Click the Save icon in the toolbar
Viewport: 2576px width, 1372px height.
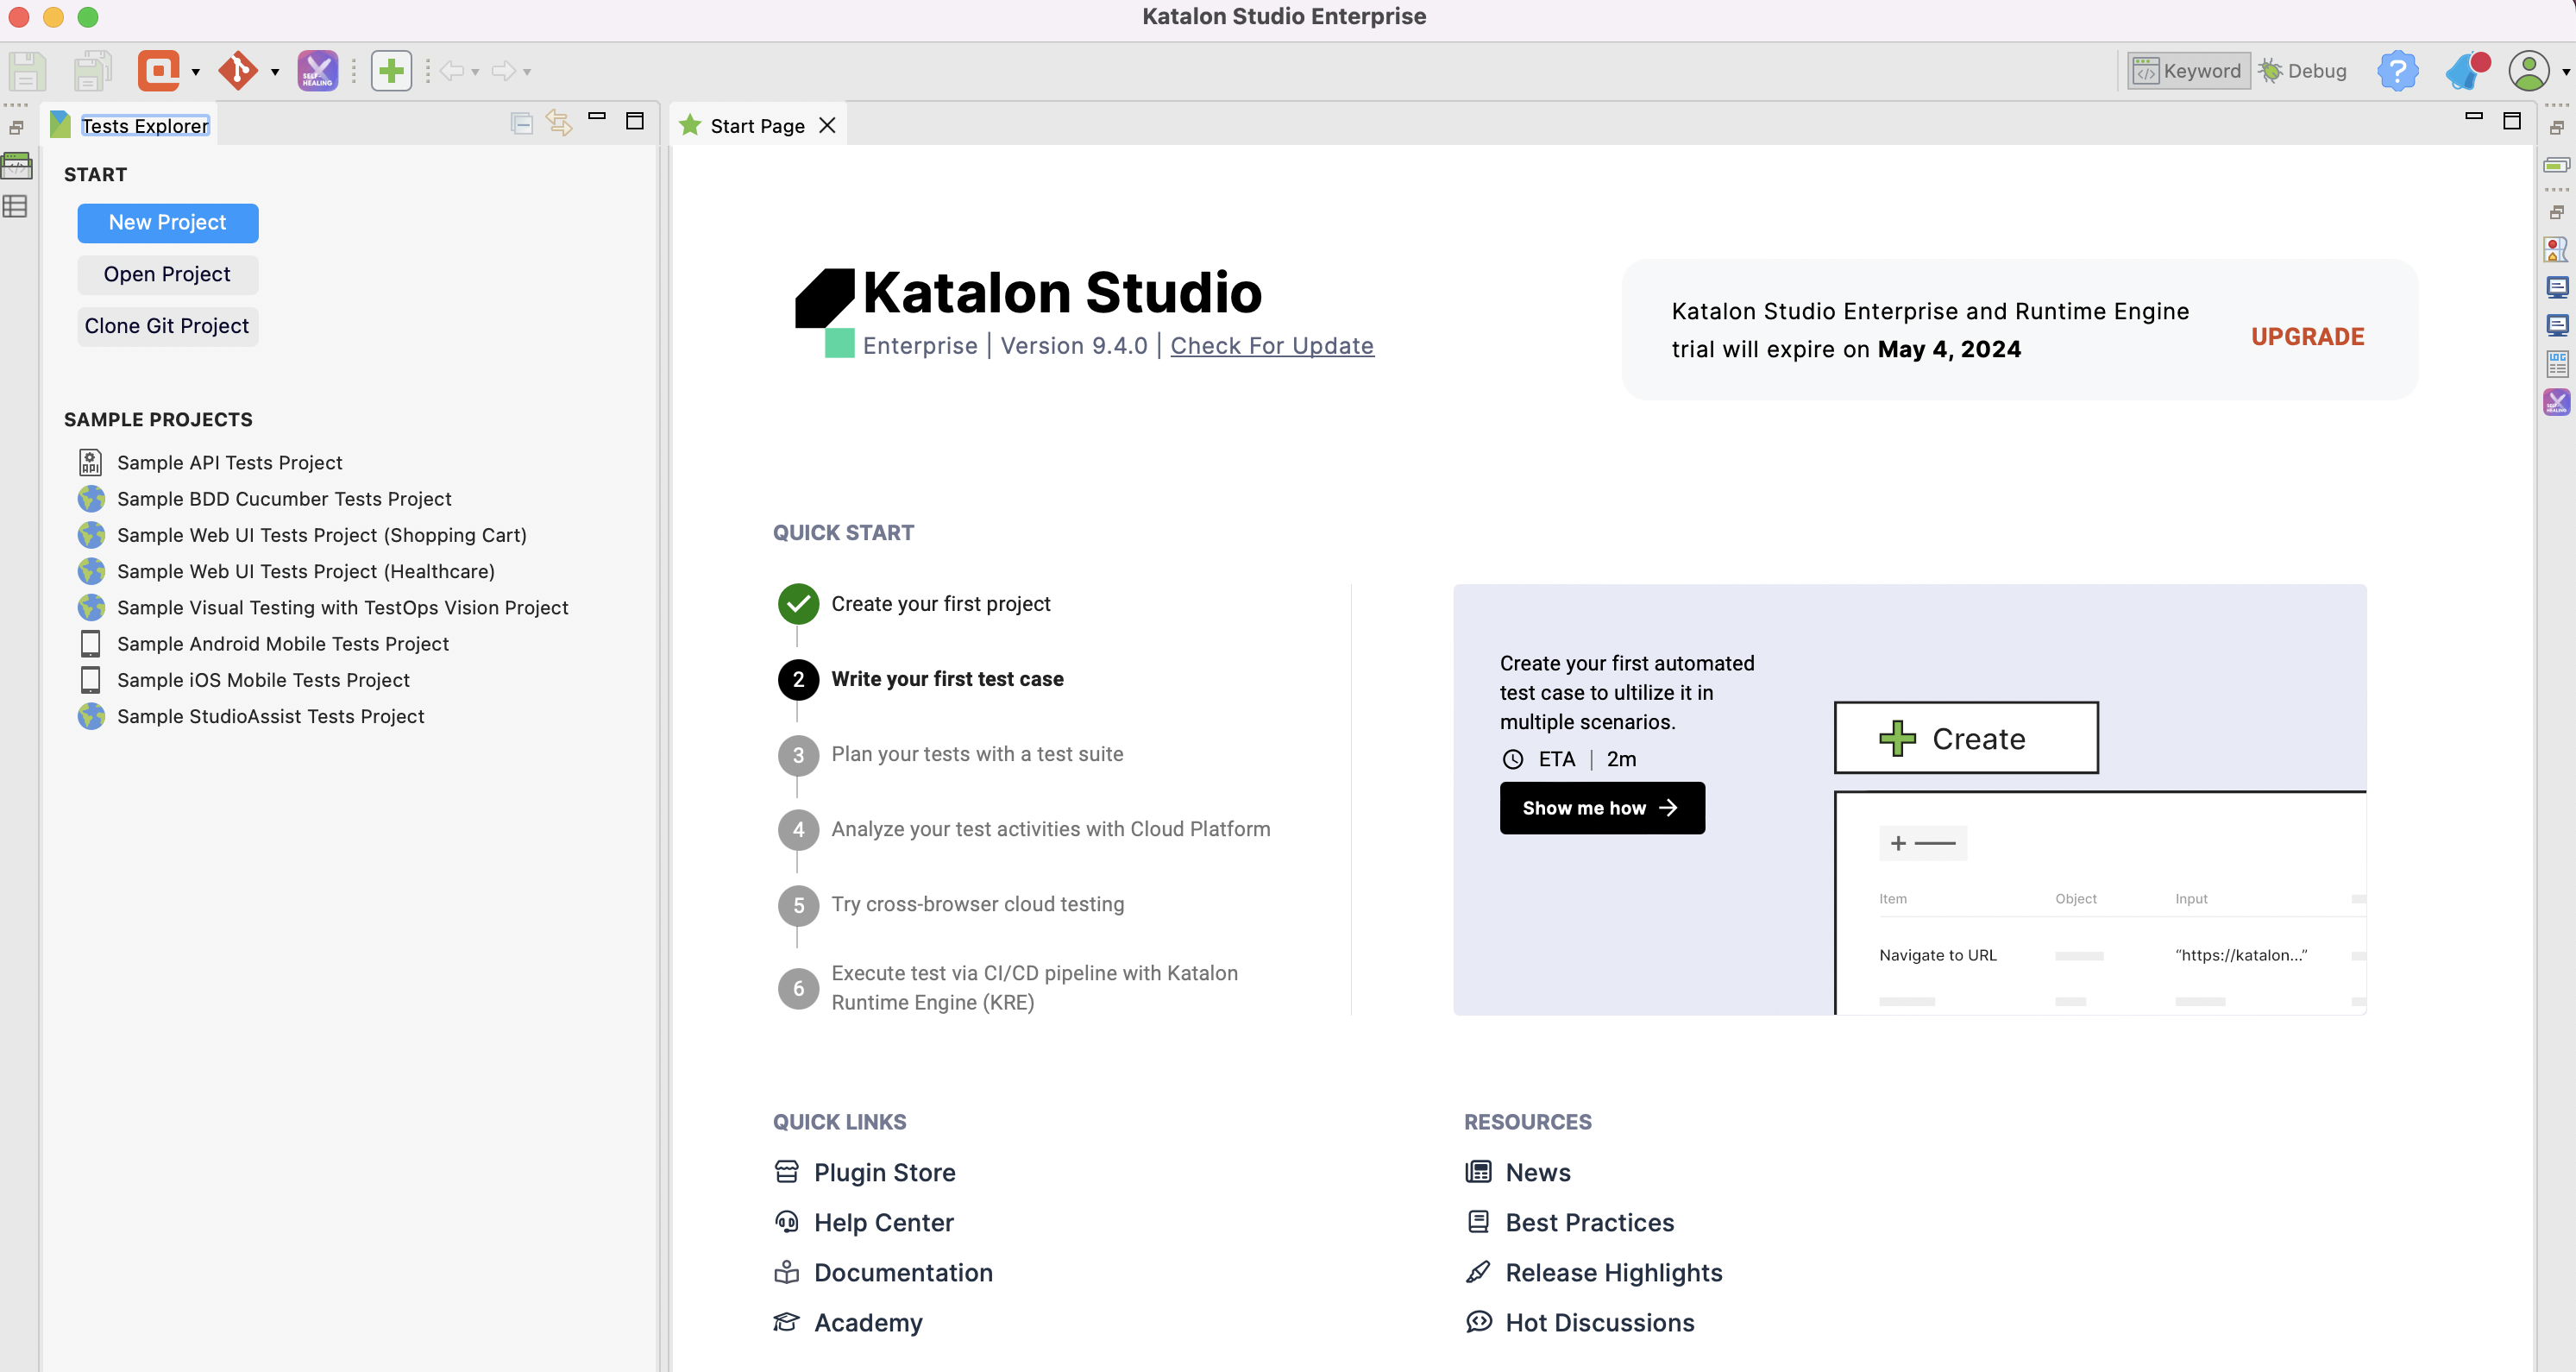tap(27, 71)
